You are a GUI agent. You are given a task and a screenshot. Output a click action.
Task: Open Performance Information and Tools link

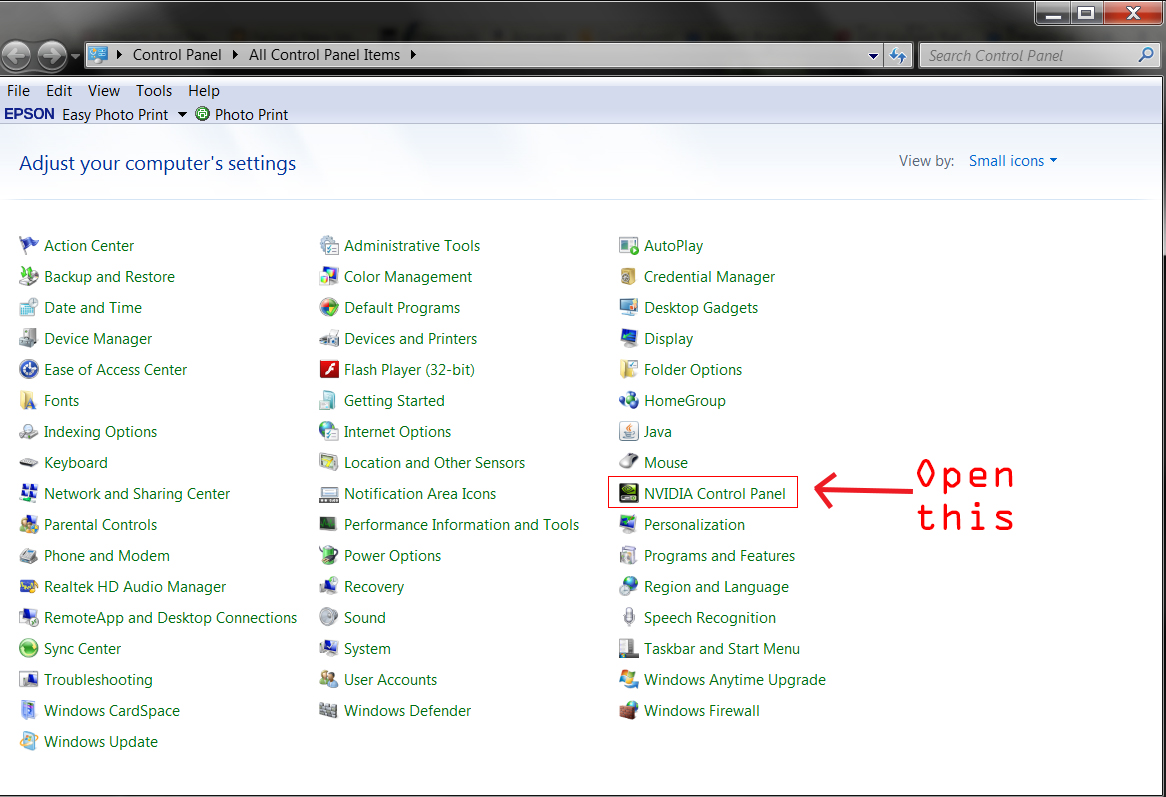pyautogui.click(x=461, y=525)
